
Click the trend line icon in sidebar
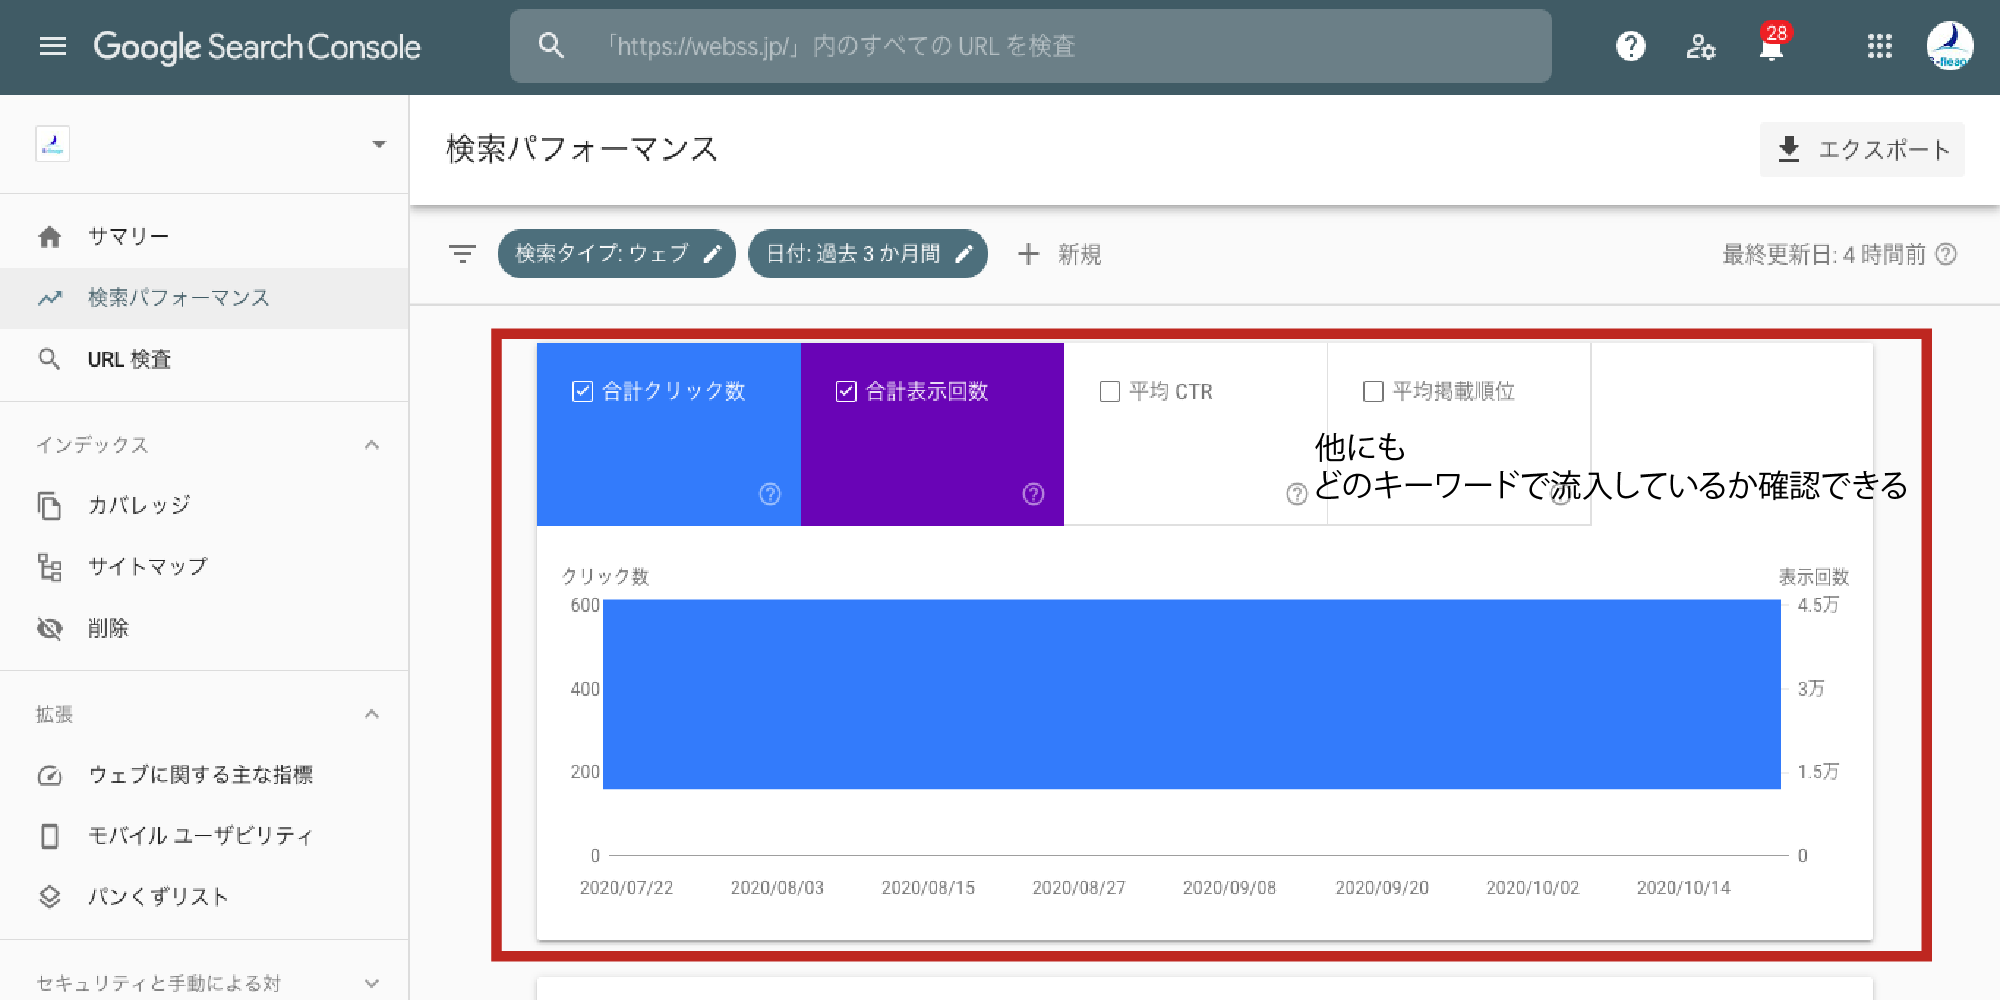(50, 298)
